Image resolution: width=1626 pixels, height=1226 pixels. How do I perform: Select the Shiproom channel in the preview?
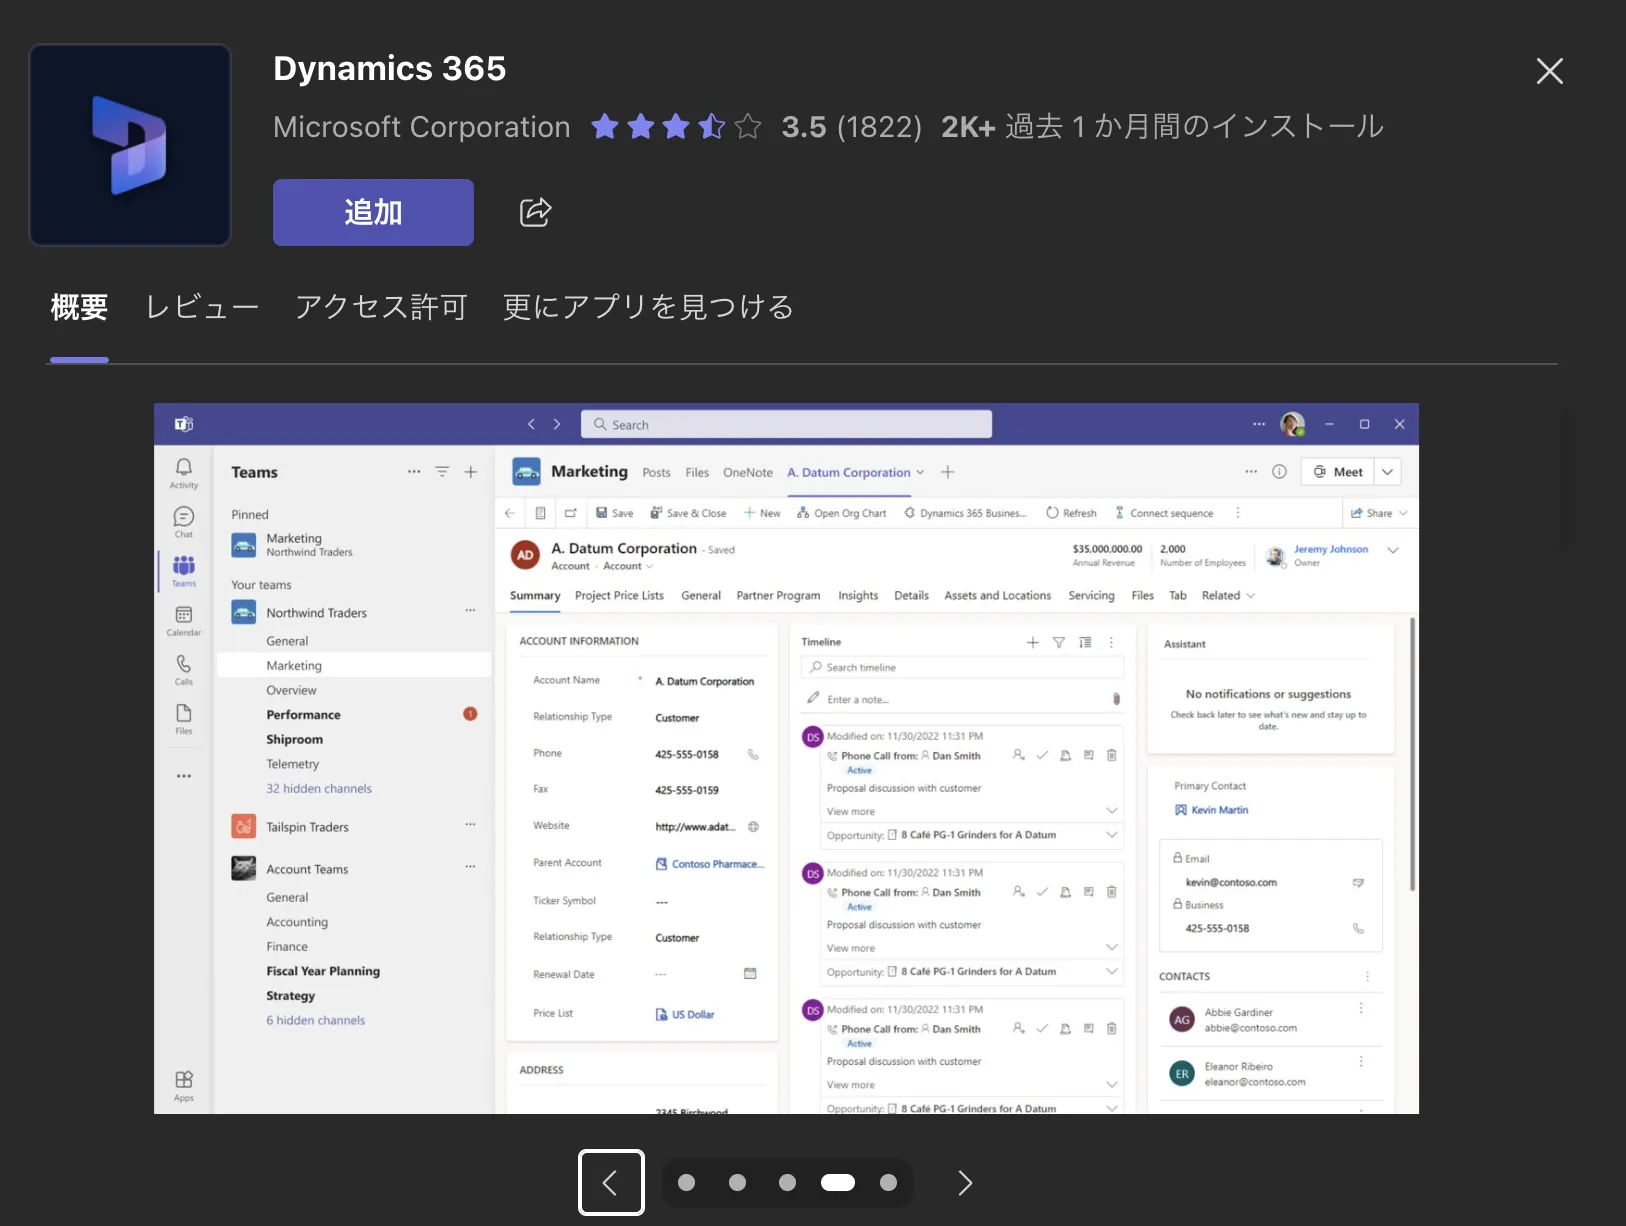coord(295,740)
